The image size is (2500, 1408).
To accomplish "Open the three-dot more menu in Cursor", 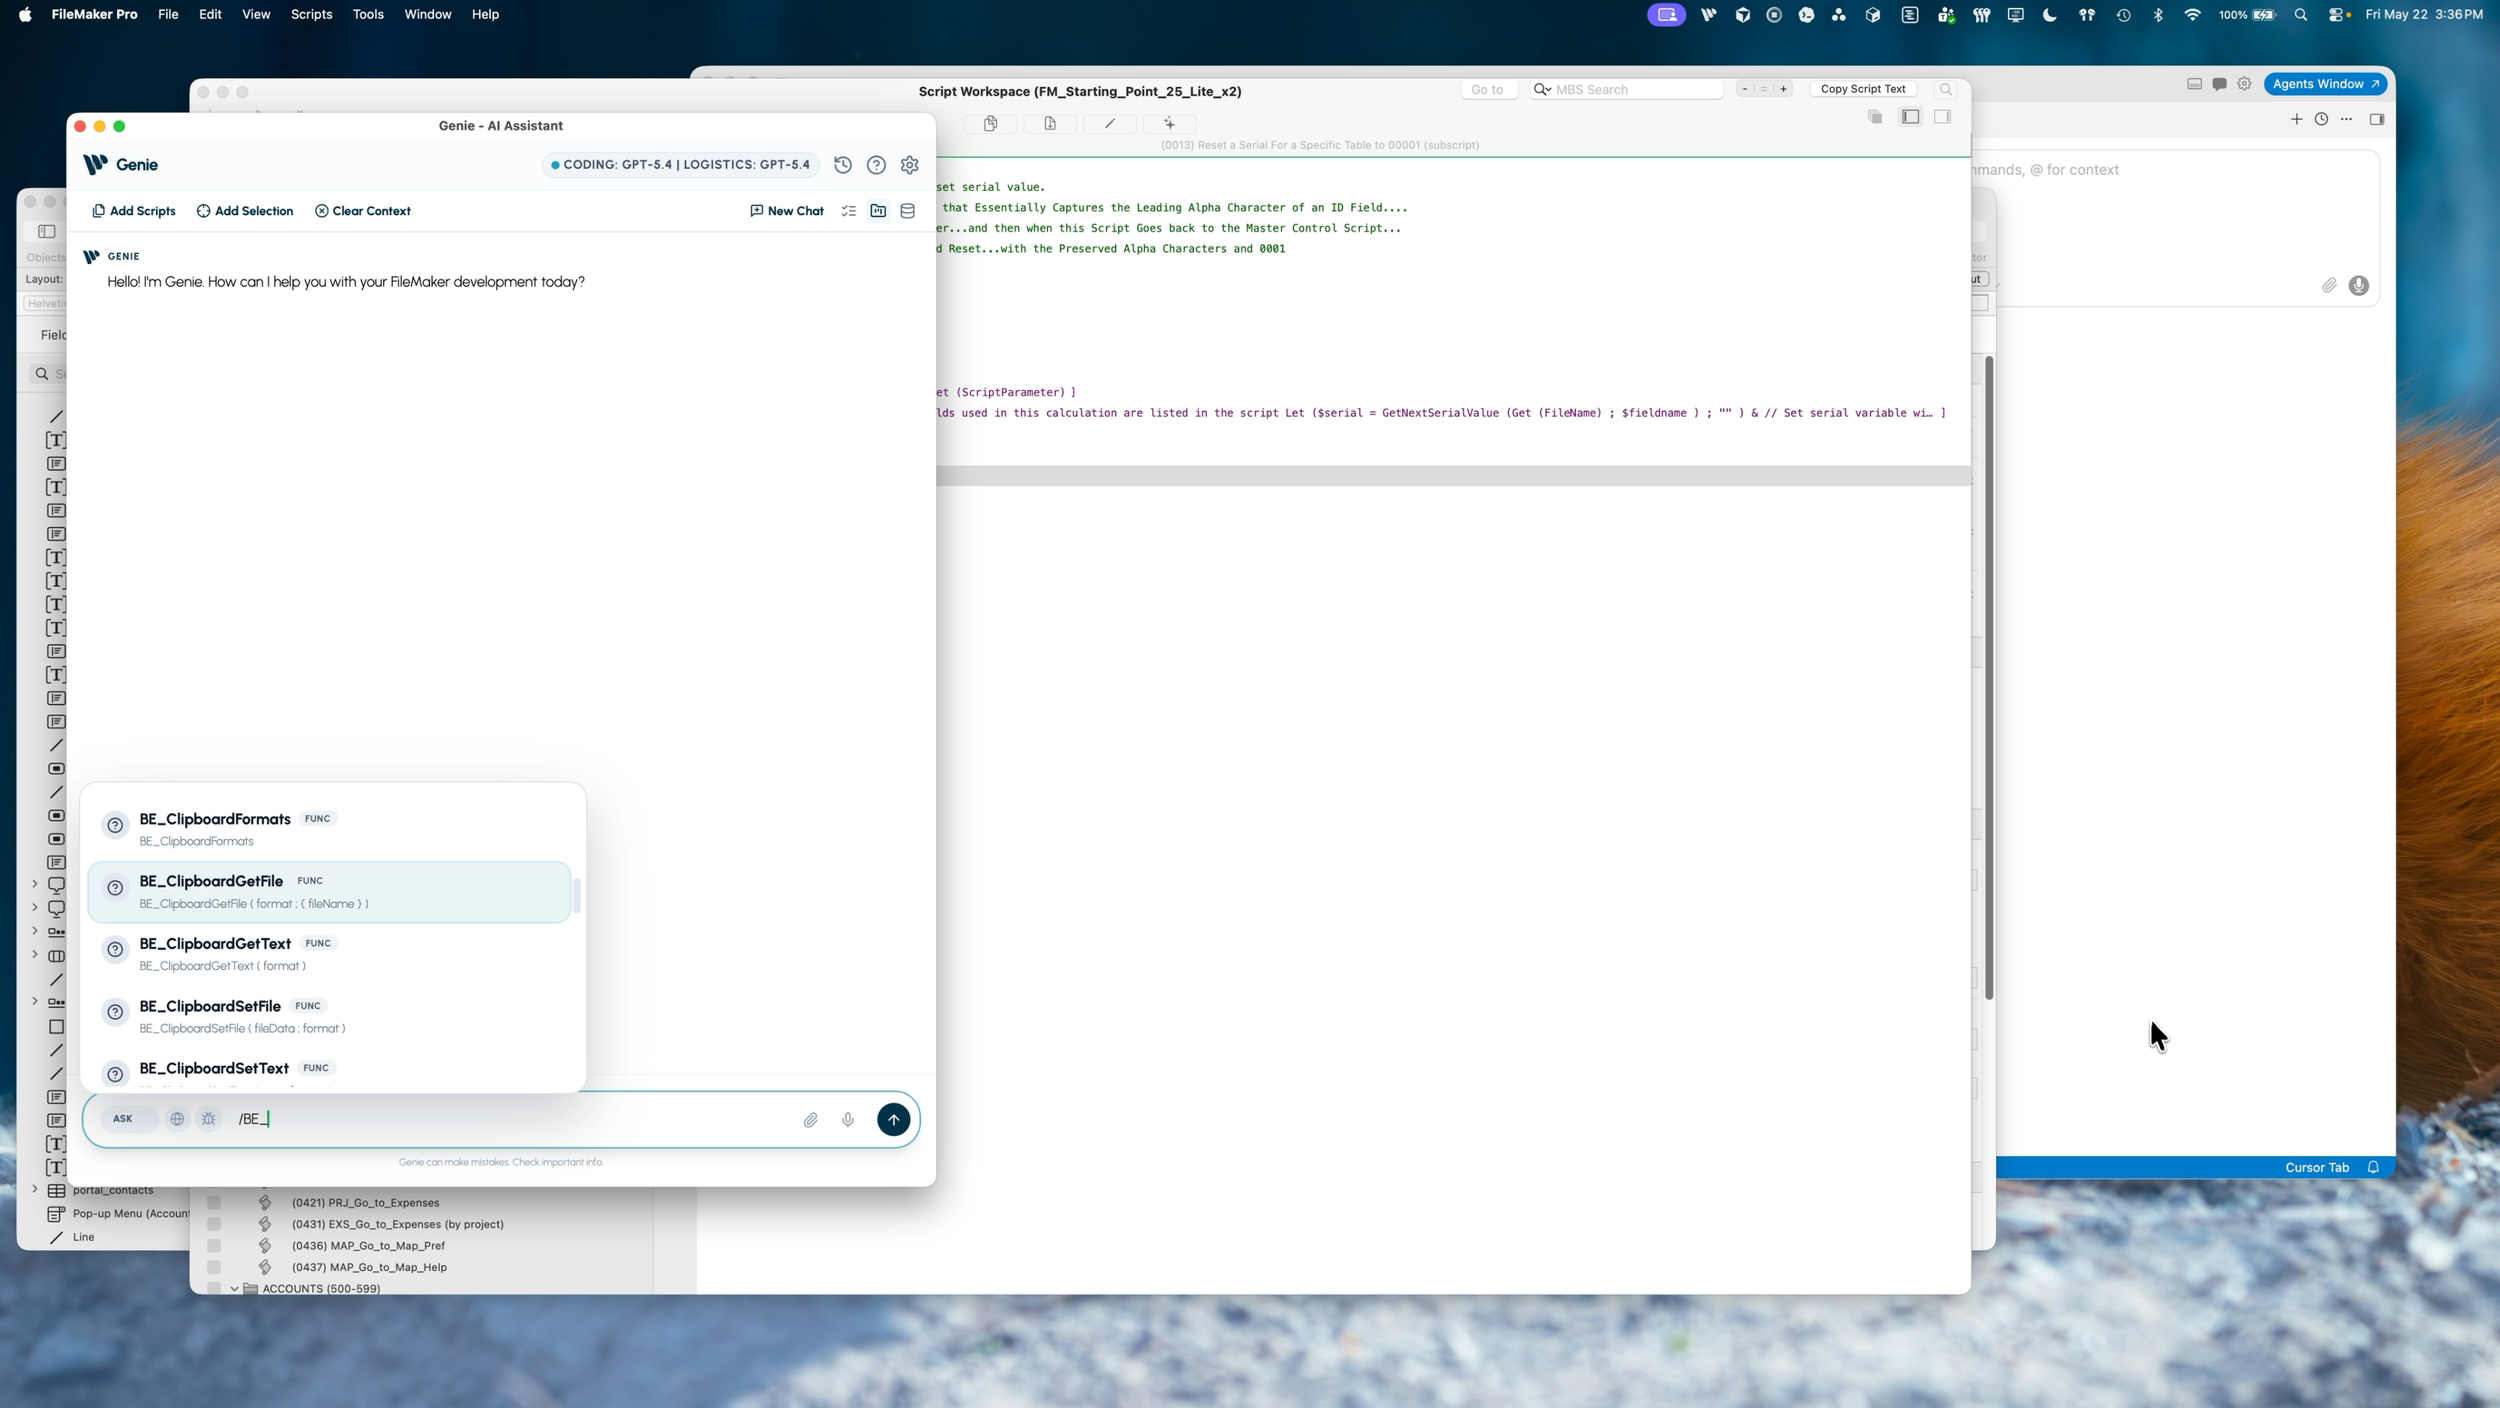I will 2346,119.
